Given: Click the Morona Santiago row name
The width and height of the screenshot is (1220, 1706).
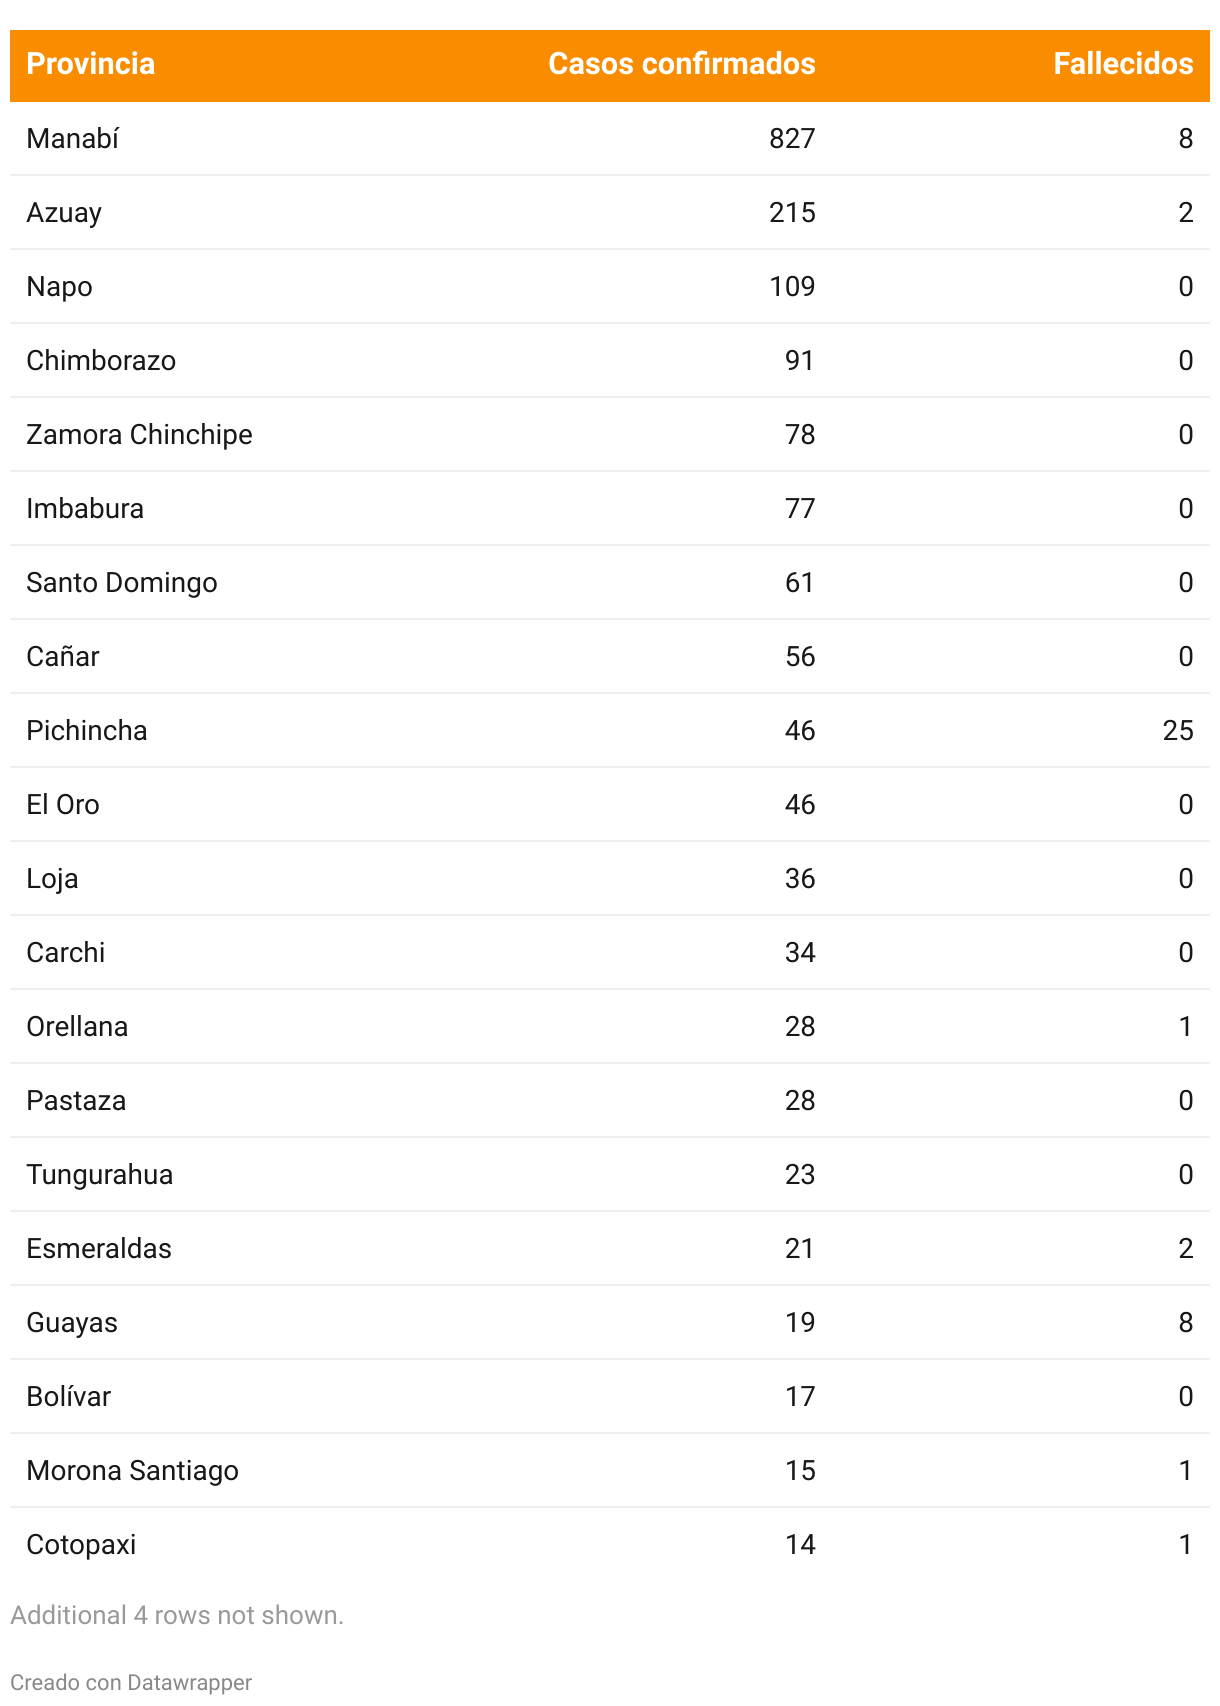Looking at the screenshot, I should [132, 1470].
